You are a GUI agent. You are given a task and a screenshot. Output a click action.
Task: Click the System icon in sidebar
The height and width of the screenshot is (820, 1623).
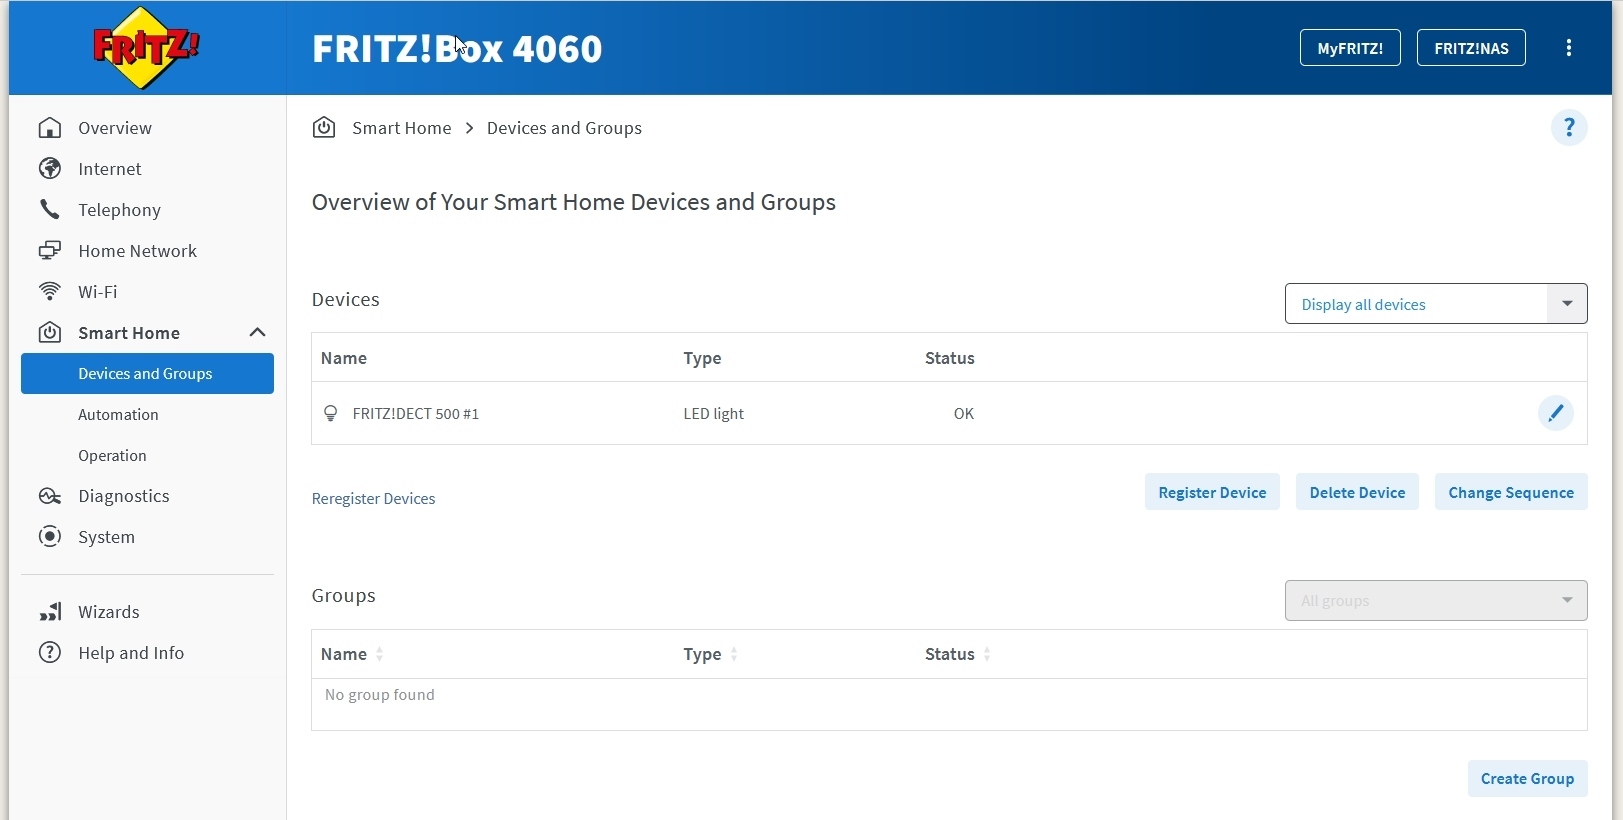(50, 537)
